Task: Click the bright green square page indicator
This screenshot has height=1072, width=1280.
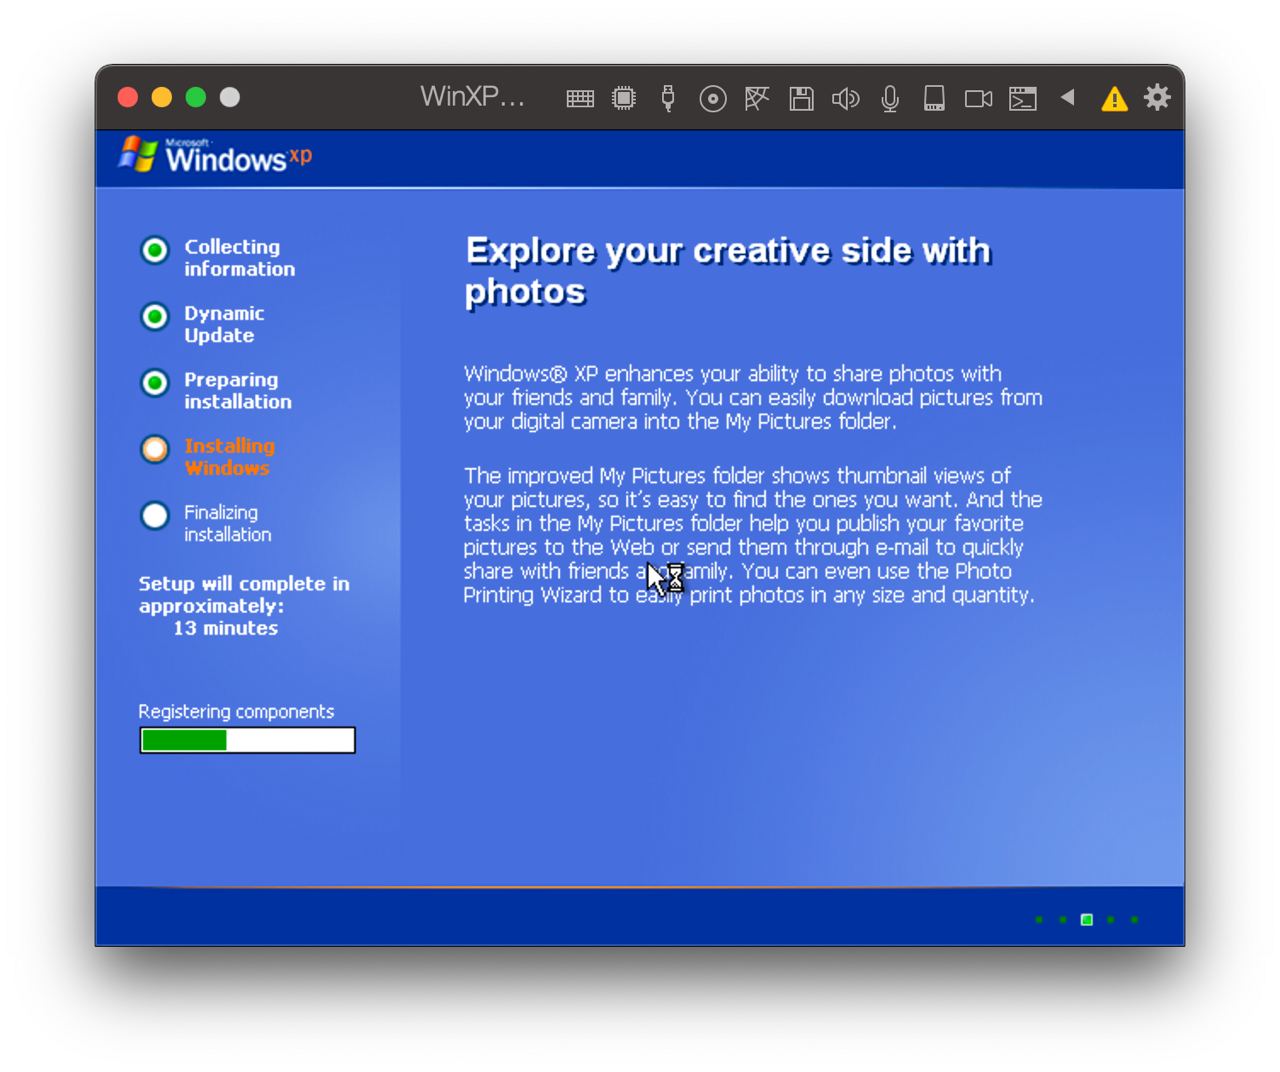Action: tap(1087, 919)
